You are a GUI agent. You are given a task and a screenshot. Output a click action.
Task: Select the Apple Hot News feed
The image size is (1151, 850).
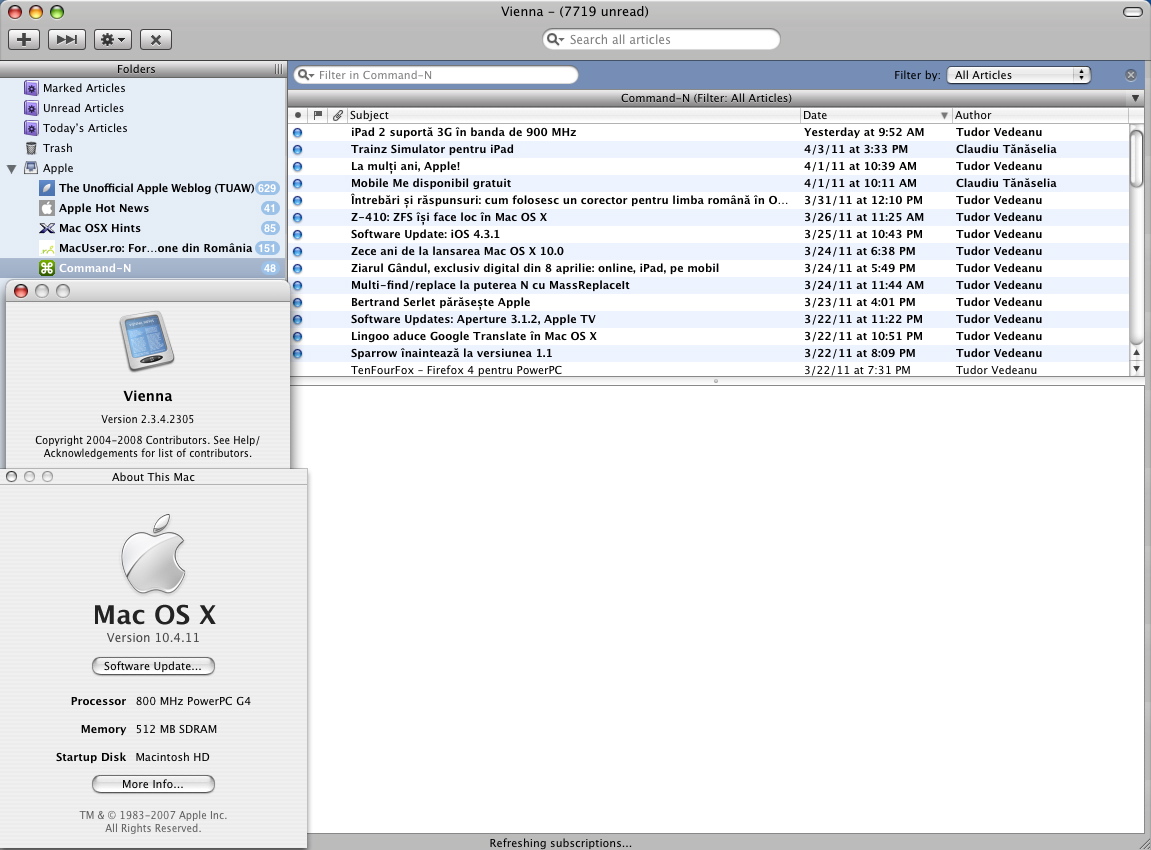[x=143, y=208]
